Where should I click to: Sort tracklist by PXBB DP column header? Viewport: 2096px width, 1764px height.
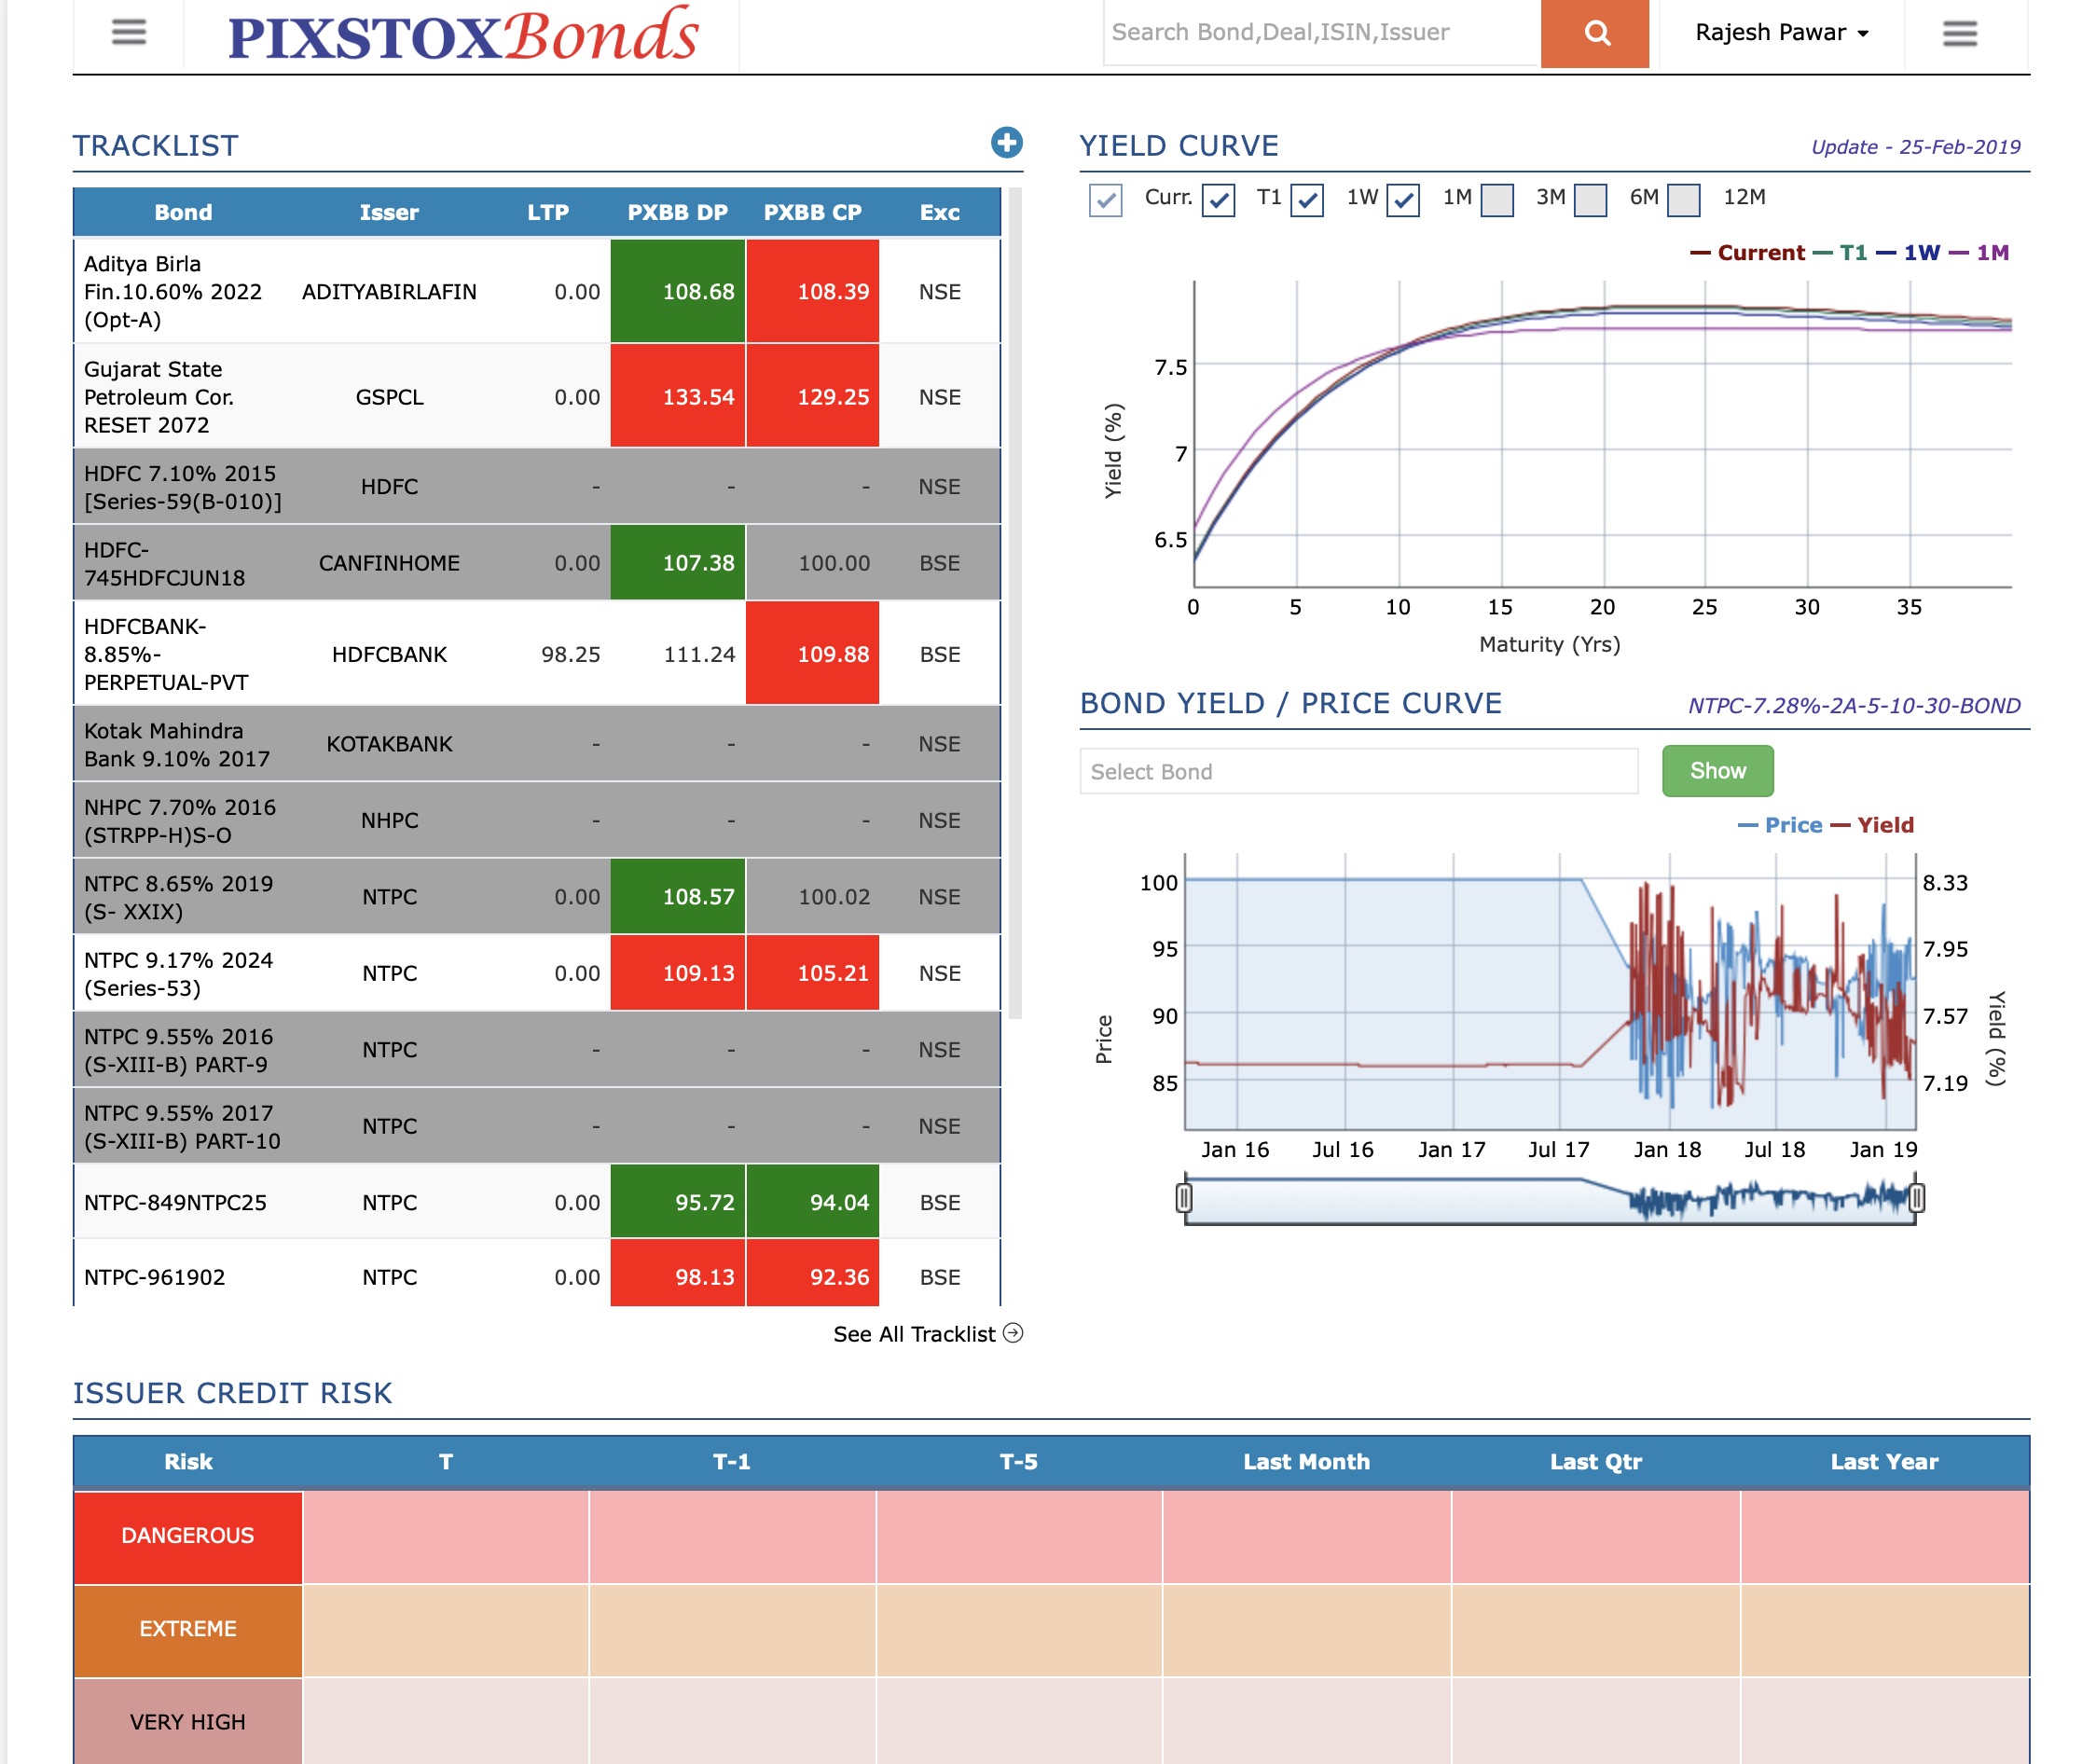pyautogui.click(x=677, y=212)
